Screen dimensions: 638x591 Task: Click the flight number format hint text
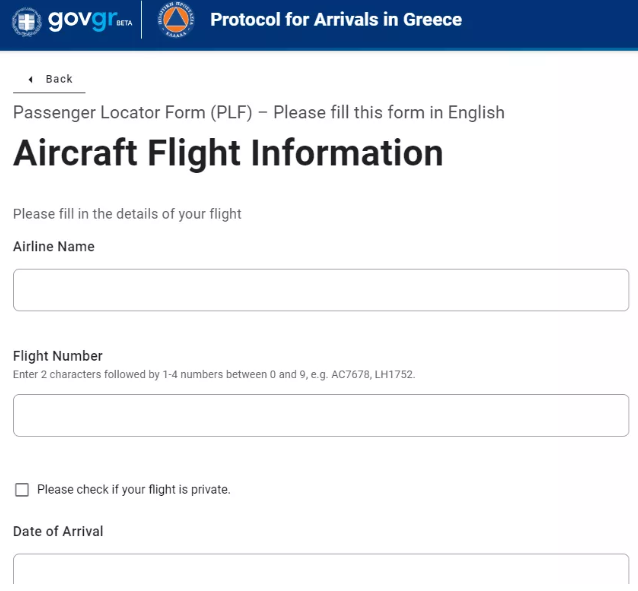(x=214, y=374)
